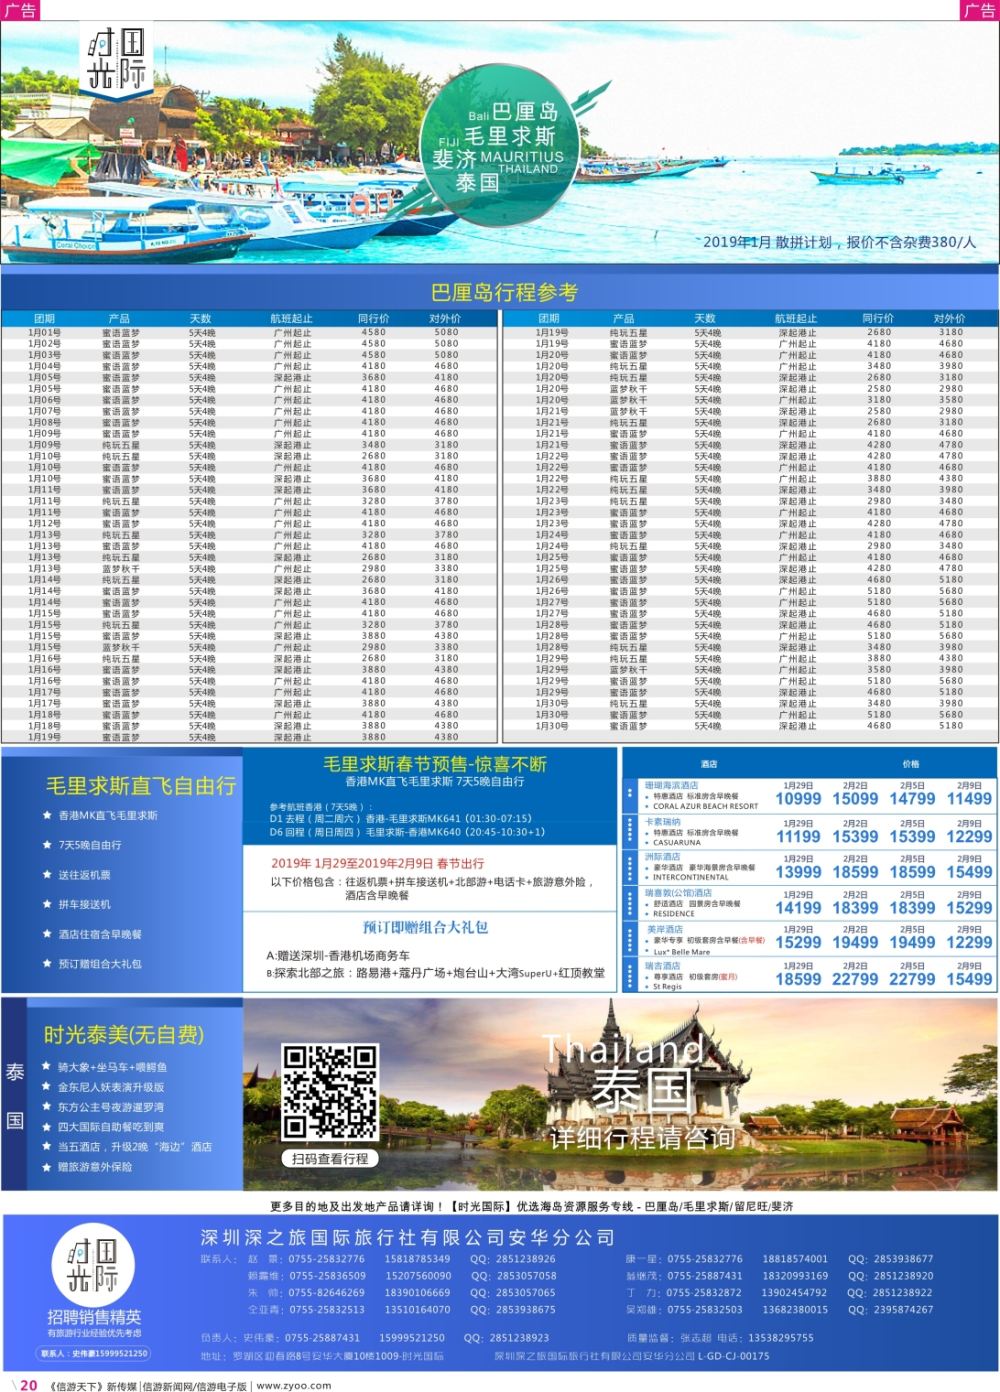
Task: Click the star bullet beside 送往返机票
Action: (47, 874)
